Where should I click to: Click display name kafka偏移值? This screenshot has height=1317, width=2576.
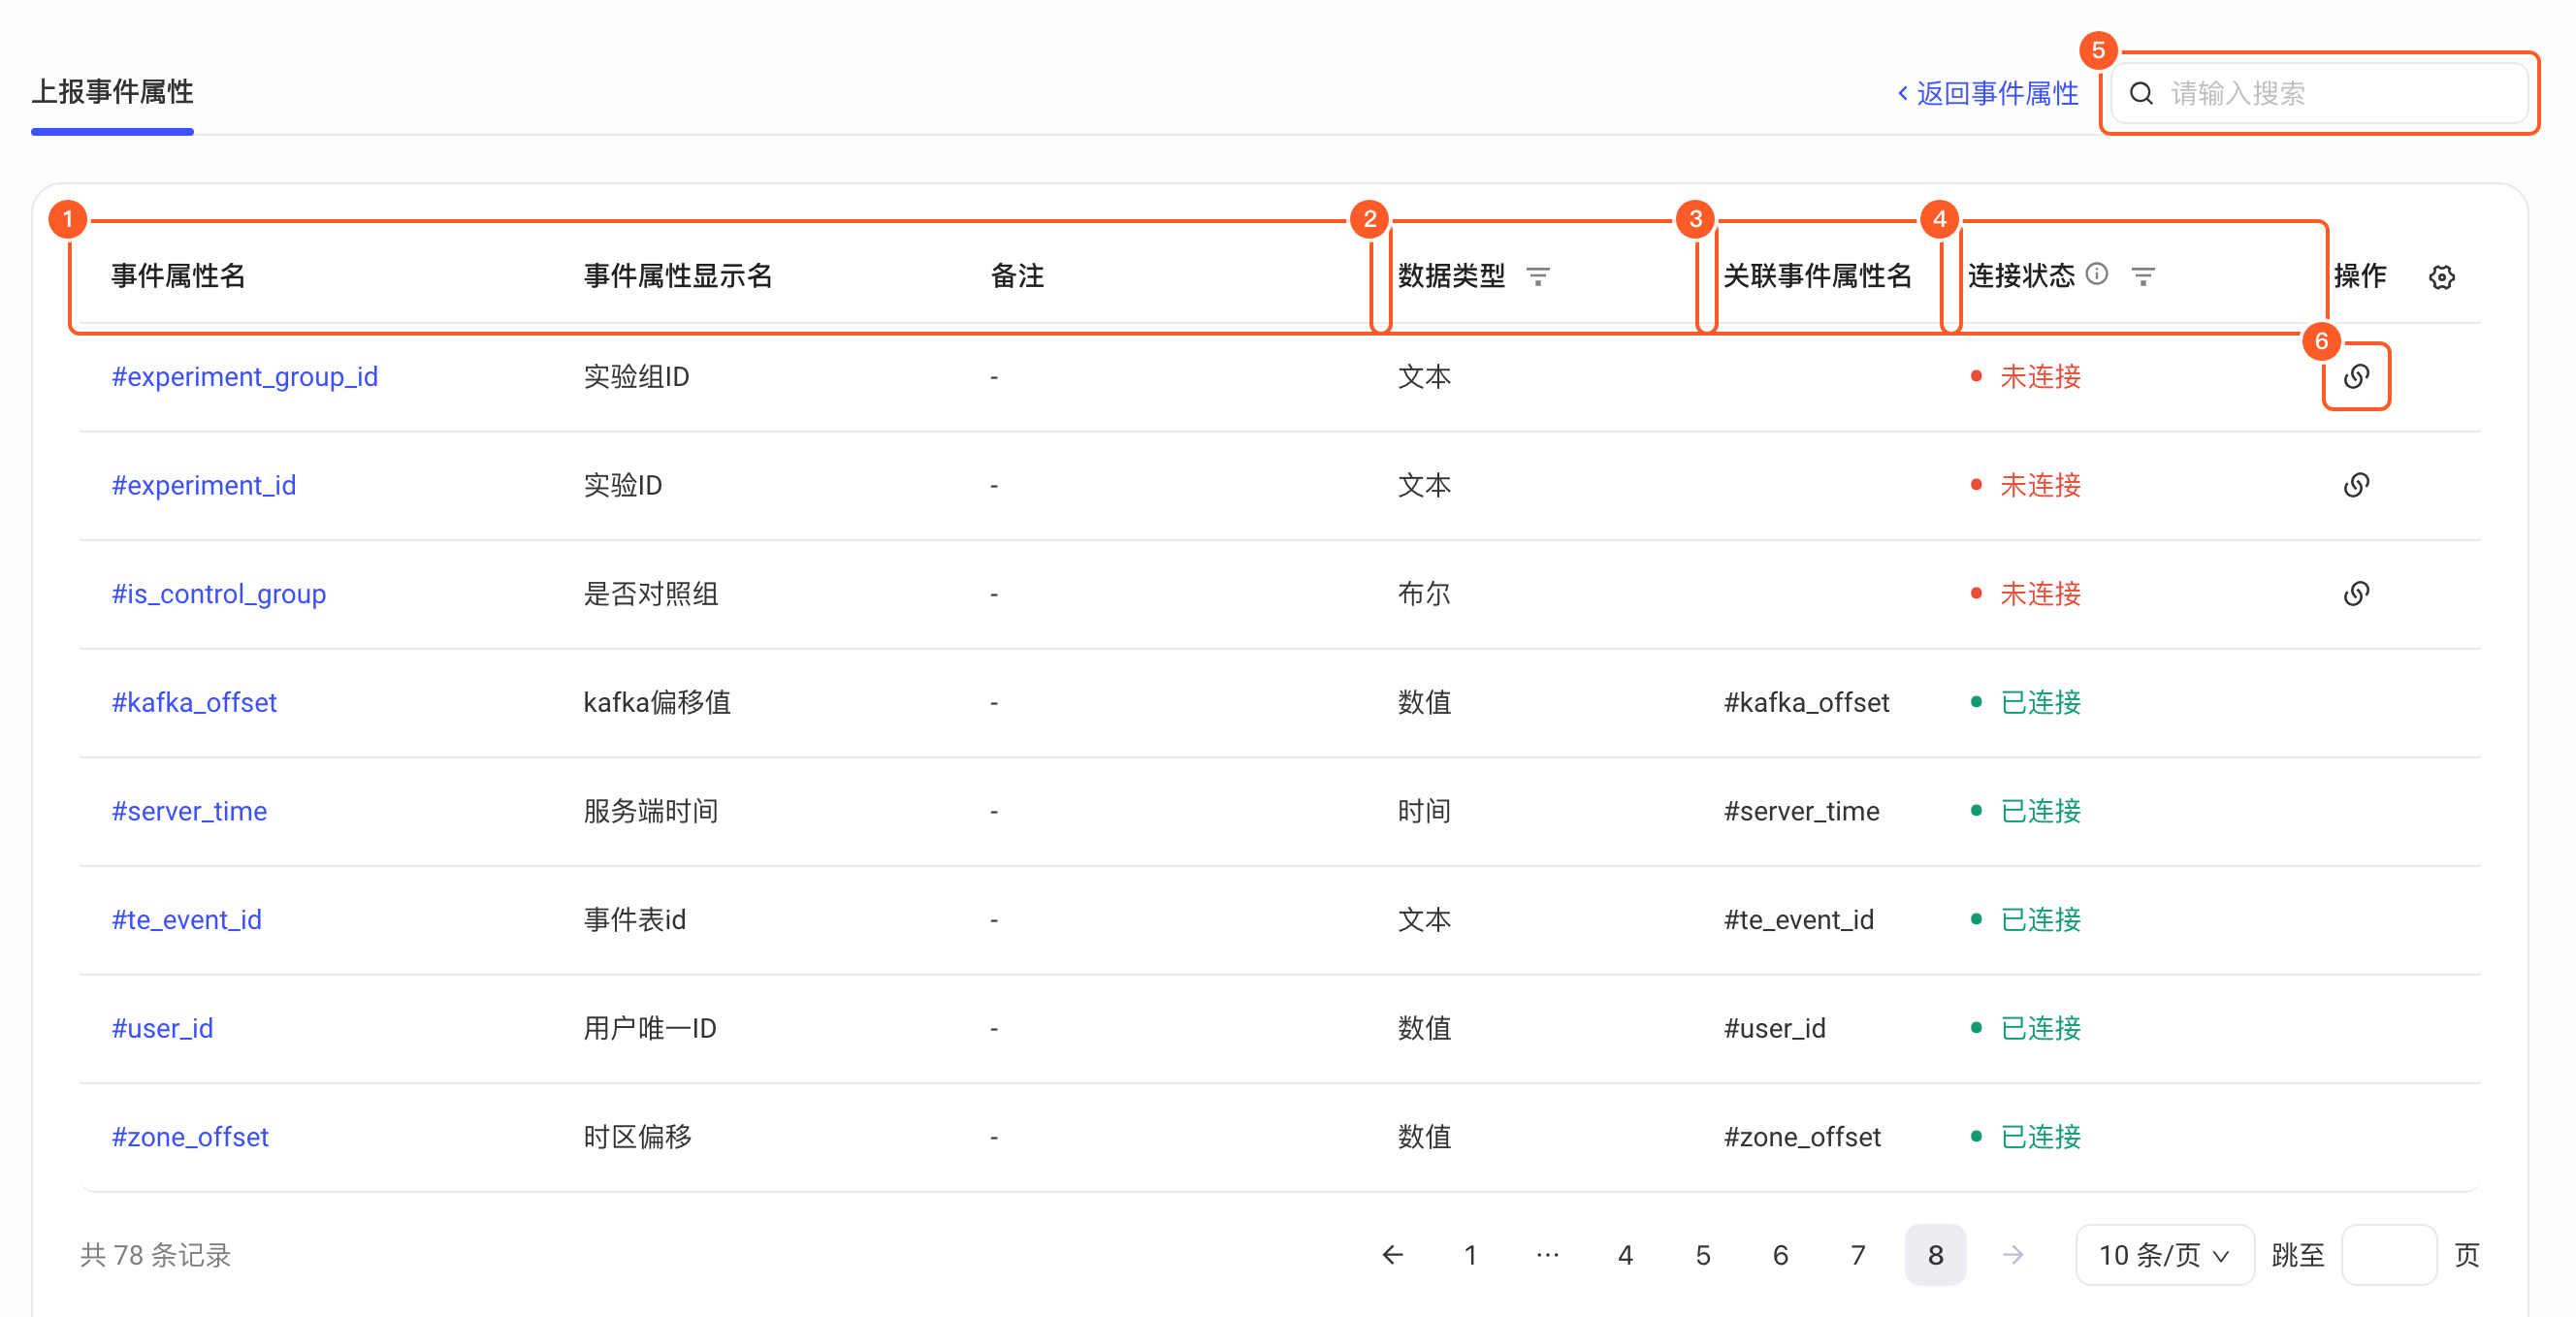click(657, 703)
